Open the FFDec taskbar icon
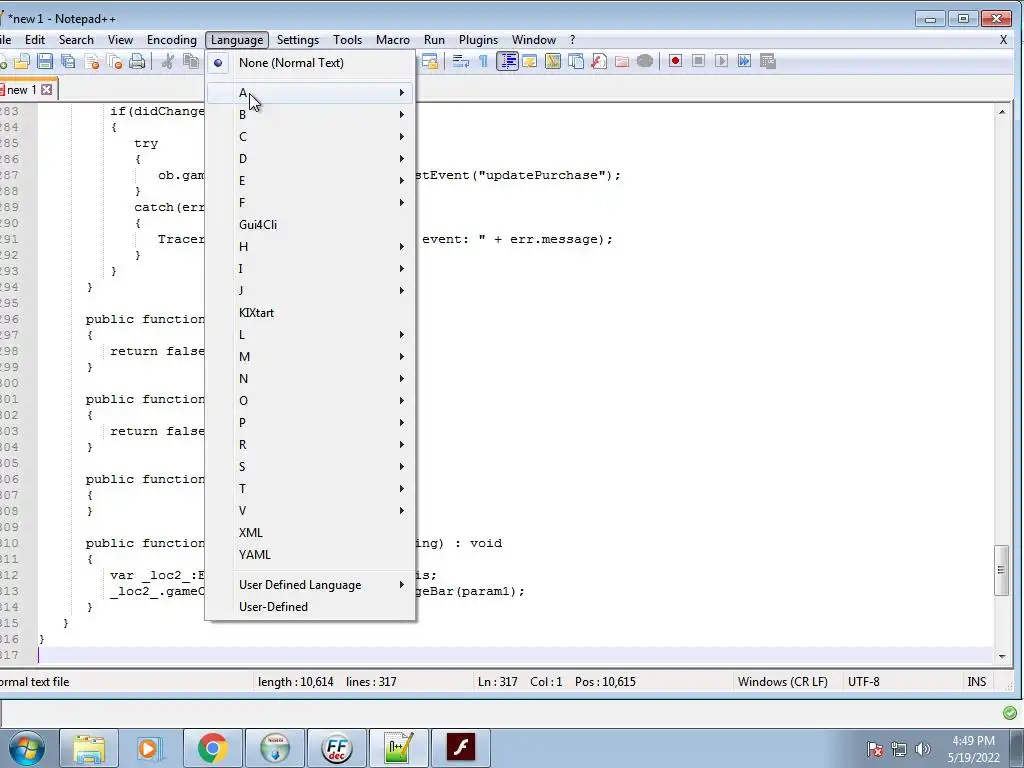 point(337,748)
